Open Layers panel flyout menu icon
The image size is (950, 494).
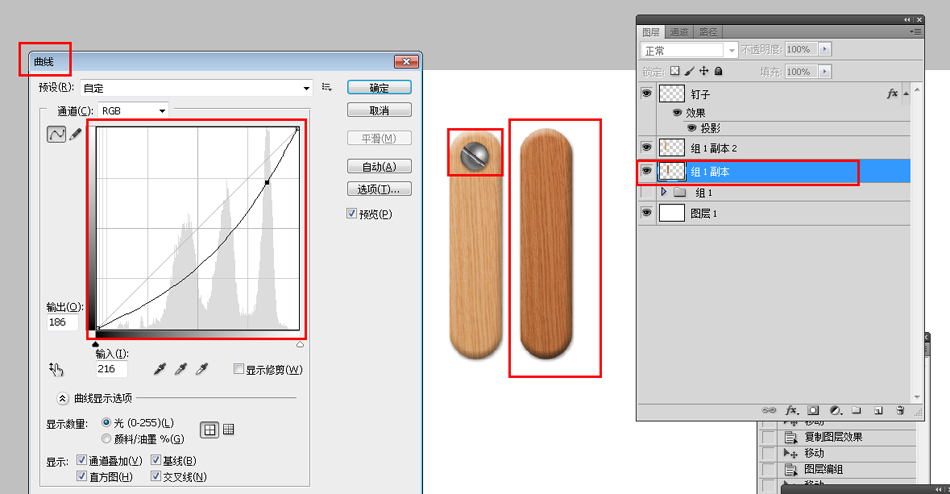coord(915,32)
